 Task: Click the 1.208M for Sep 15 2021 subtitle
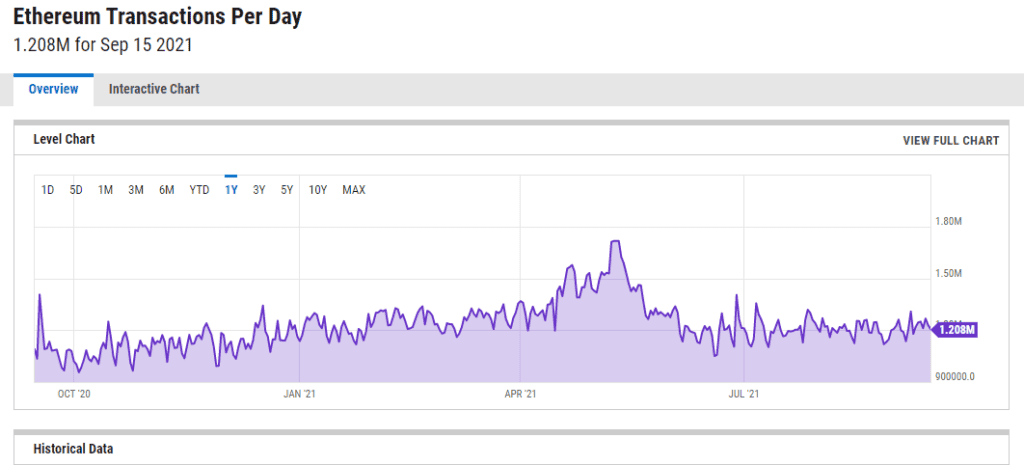103,46
